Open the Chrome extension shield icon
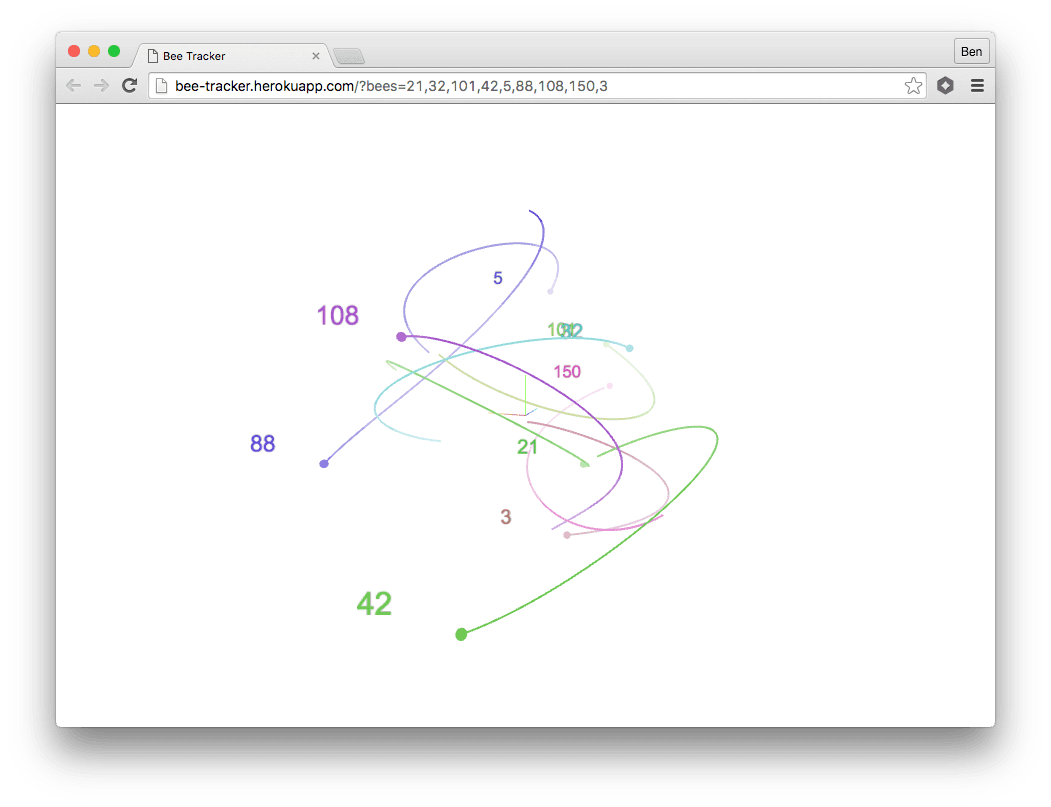Image resolution: width=1051 pixels, height=807 pixels. (945, 86)
